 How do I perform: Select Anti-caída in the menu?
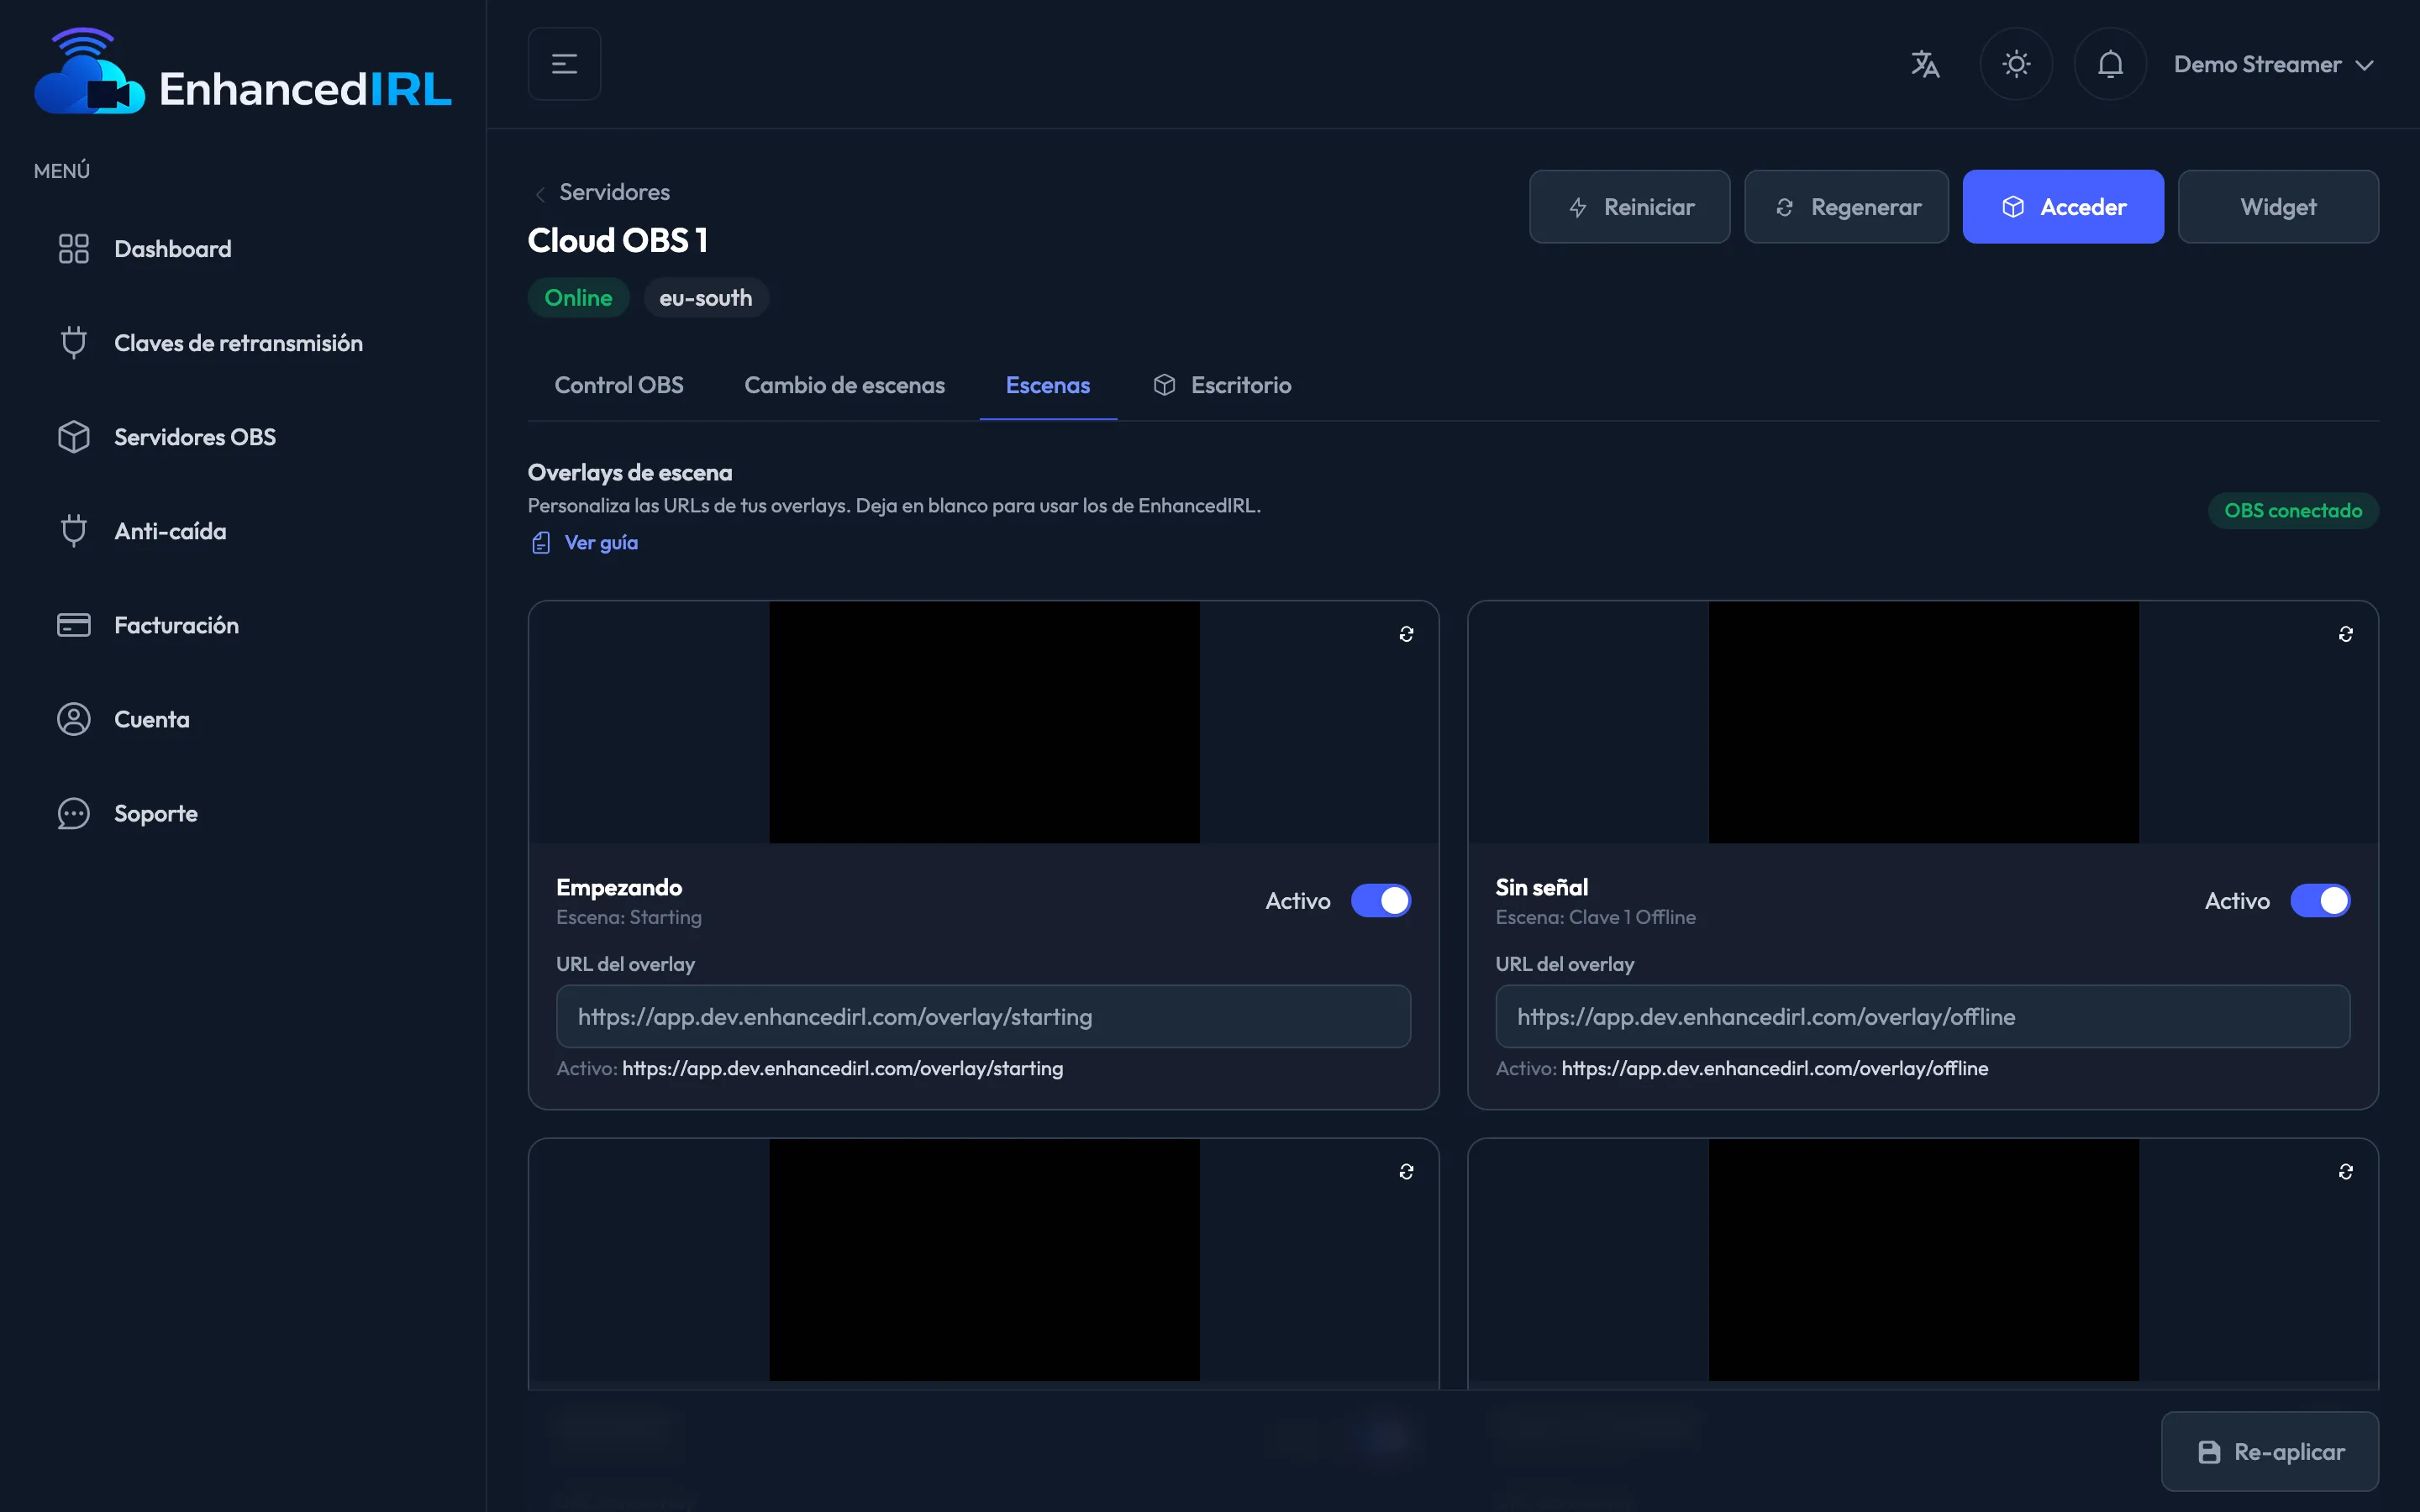click(x=243, y=531)
